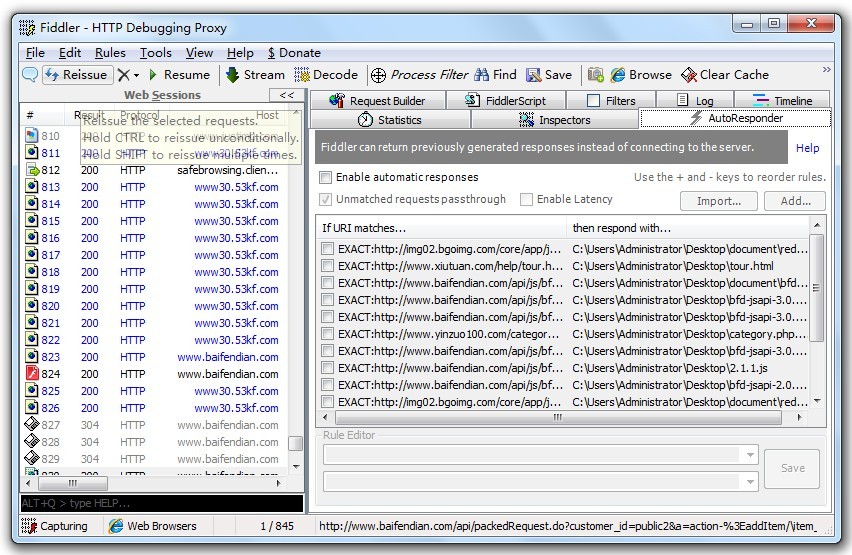Check the xiutuan.com tour rule checkbox
Screen dimensions: 852x555
(327, 266)
